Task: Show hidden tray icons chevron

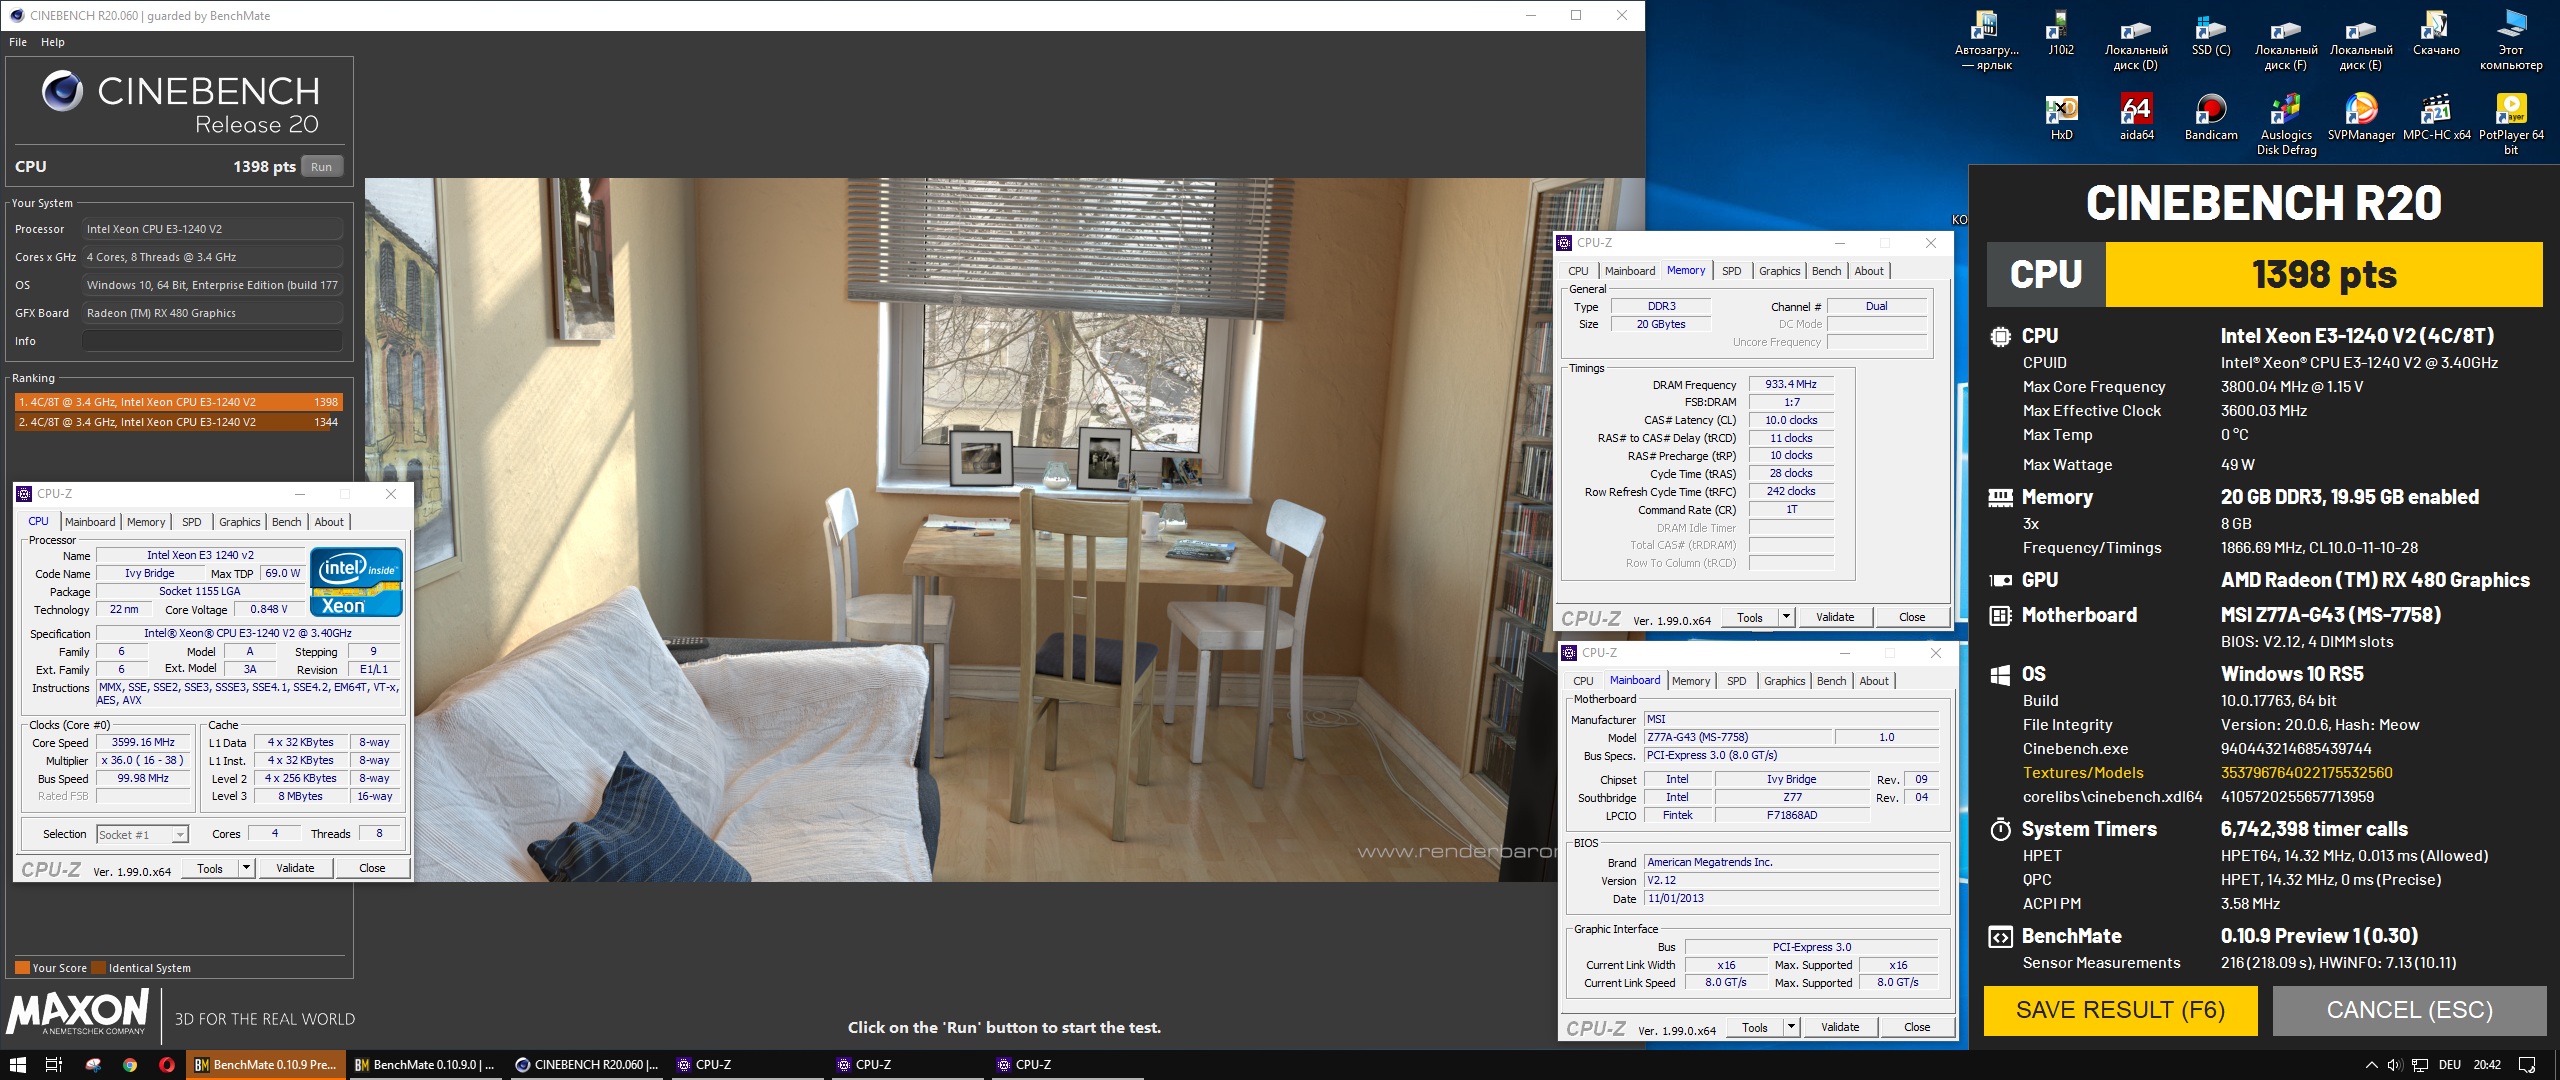Action: coord(2371,1065)
